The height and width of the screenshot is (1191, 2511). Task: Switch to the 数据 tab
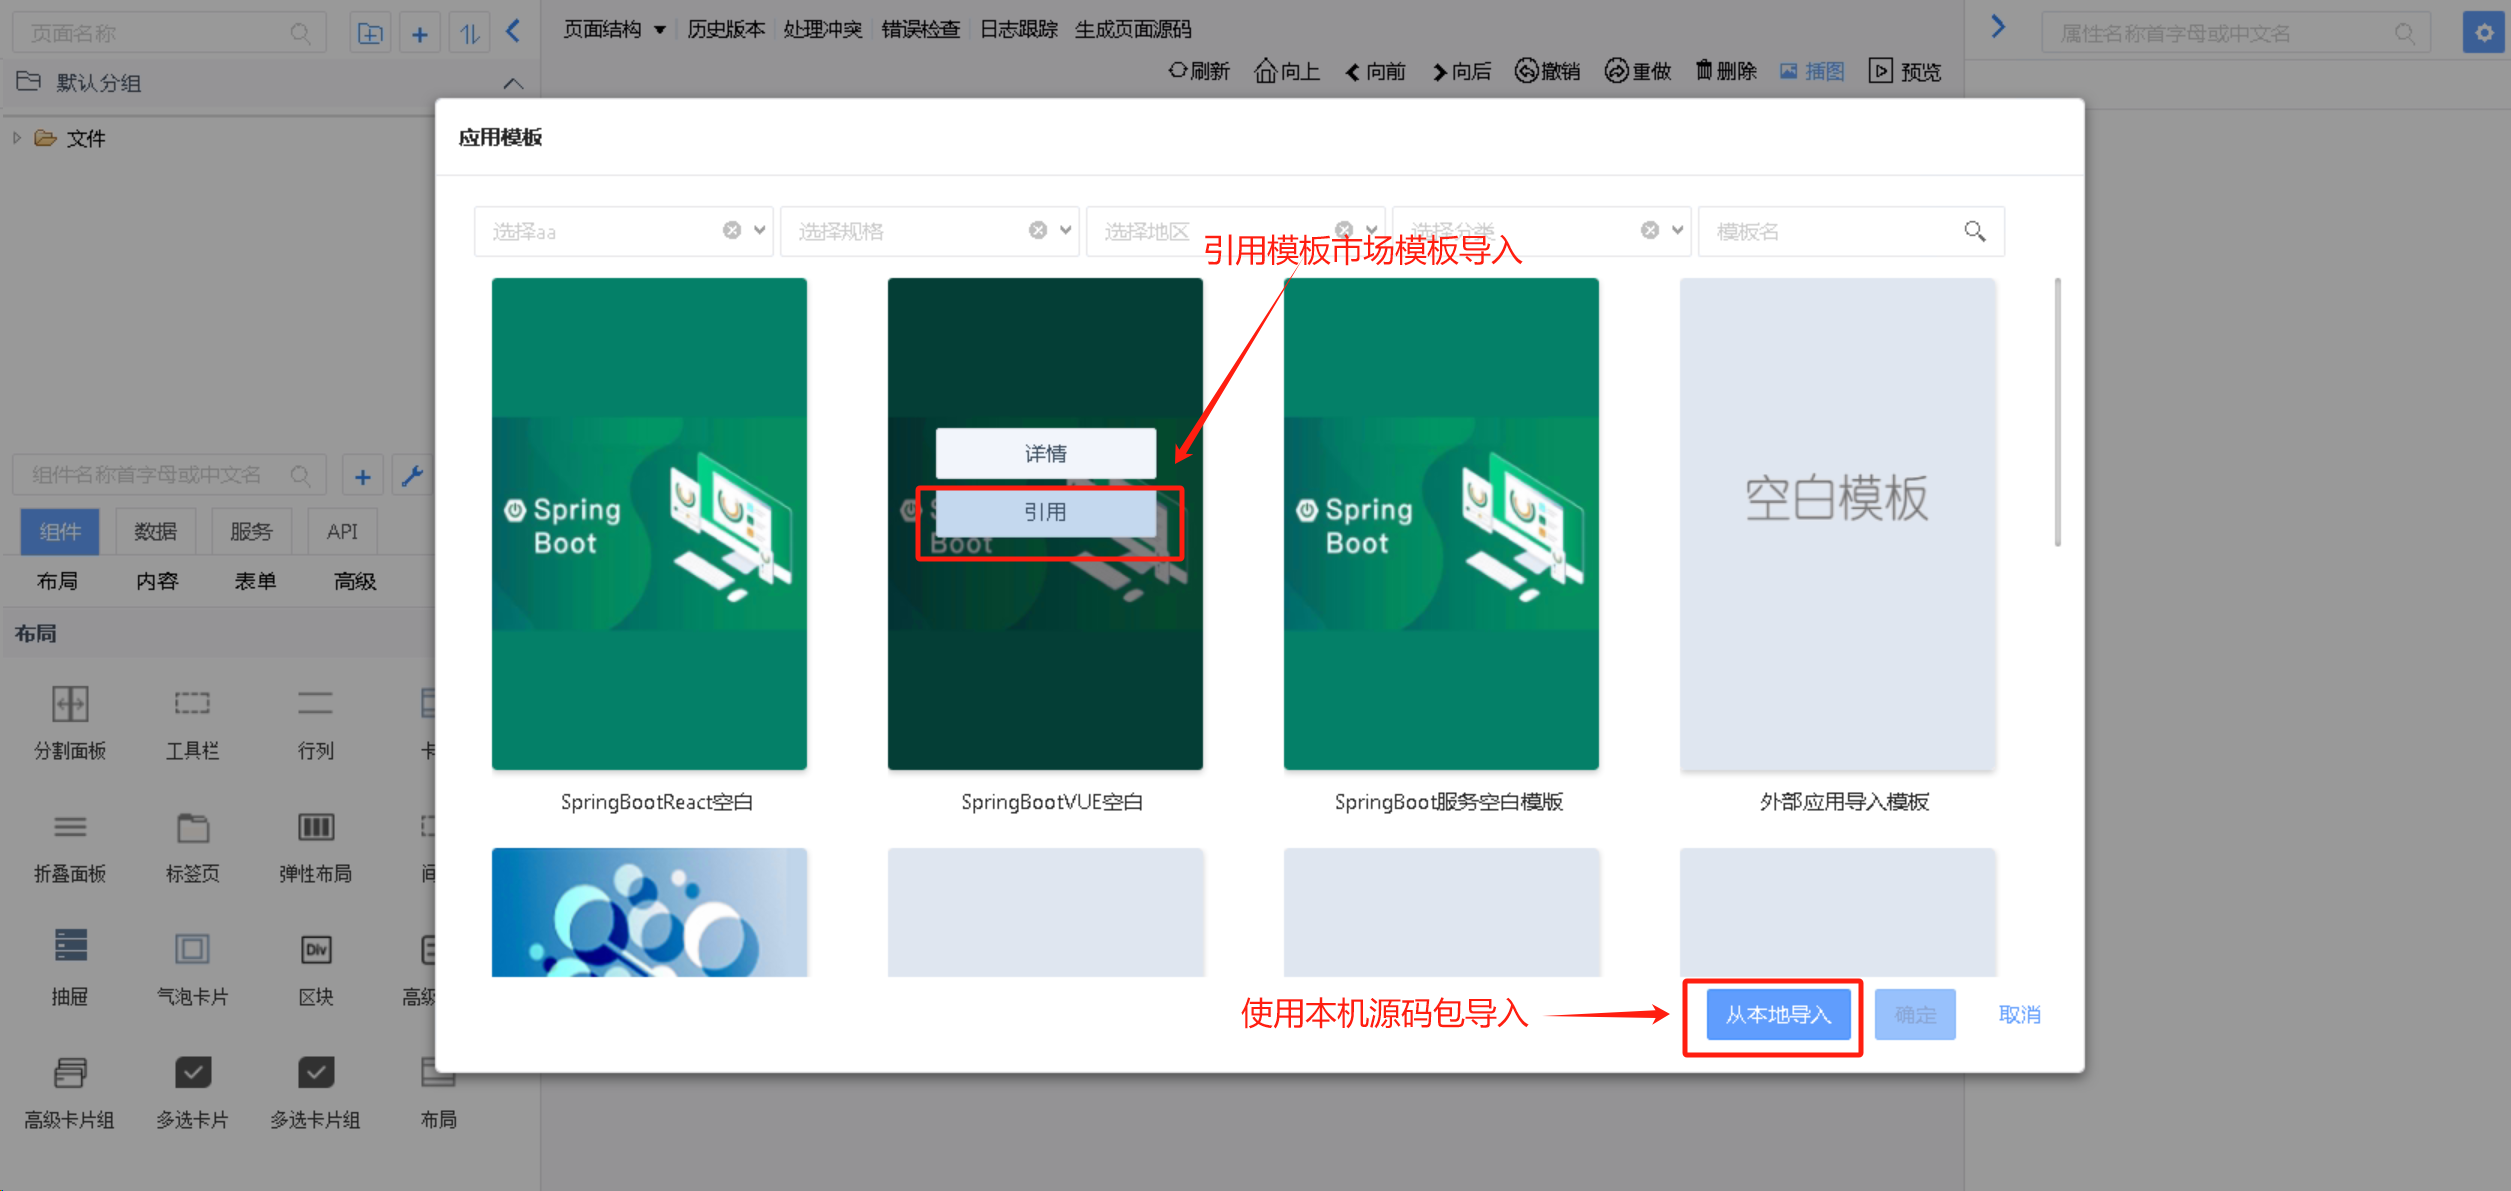click(155, 532)
